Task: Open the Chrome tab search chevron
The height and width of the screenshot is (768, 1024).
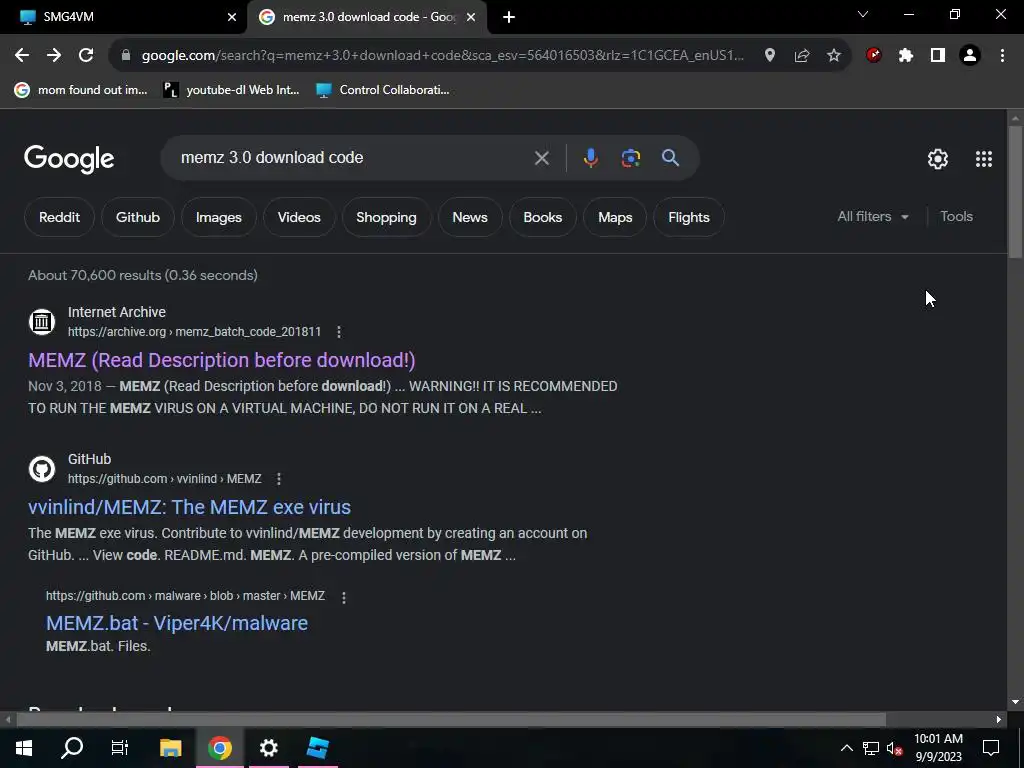Action: point(863,14)
